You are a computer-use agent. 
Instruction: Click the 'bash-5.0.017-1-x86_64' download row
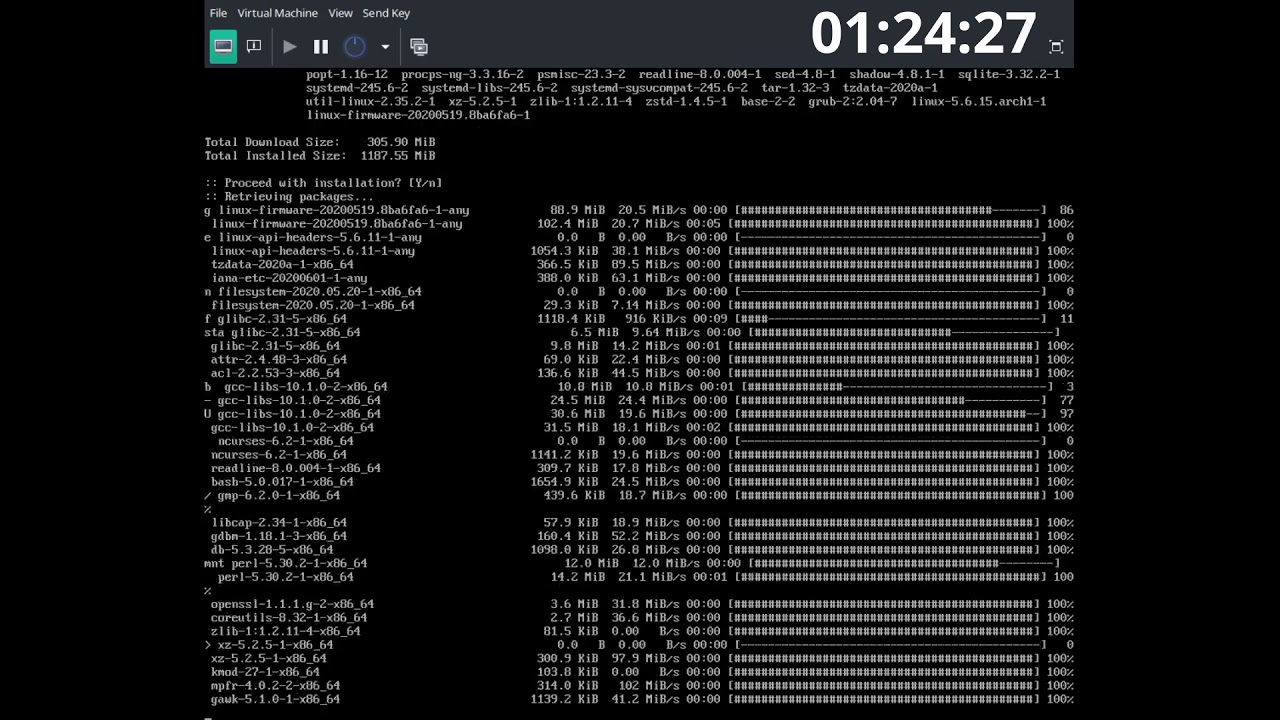coord(642,481)
